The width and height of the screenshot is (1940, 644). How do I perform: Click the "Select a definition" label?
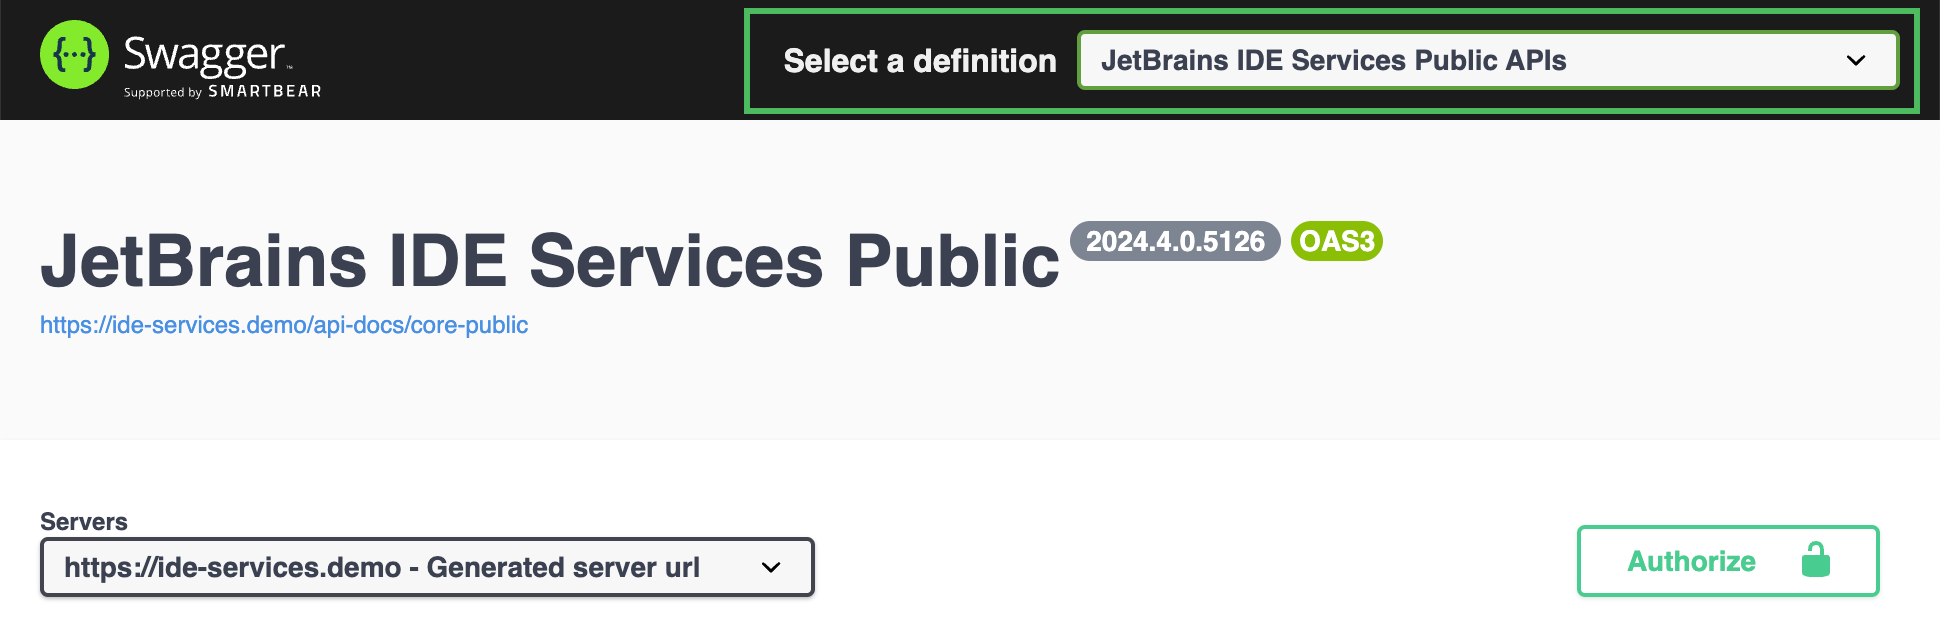click(919, 61)
